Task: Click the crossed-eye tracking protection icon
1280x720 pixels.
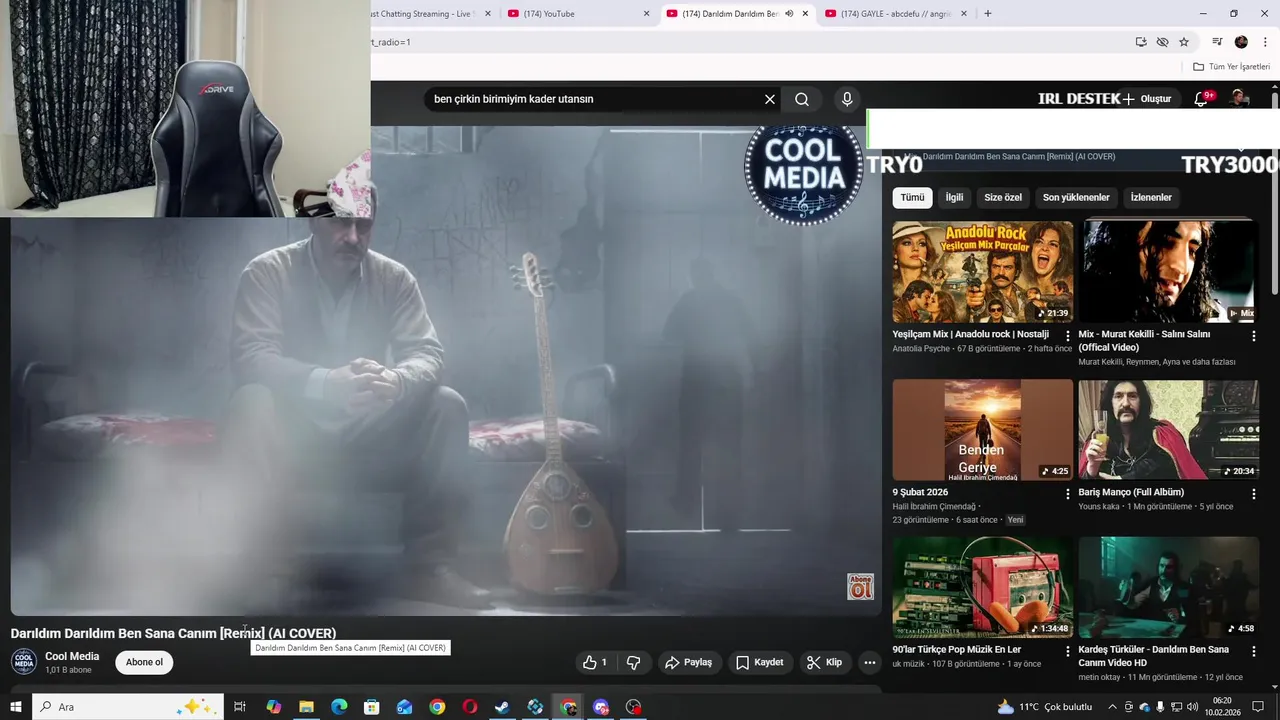Action: 1162,42
